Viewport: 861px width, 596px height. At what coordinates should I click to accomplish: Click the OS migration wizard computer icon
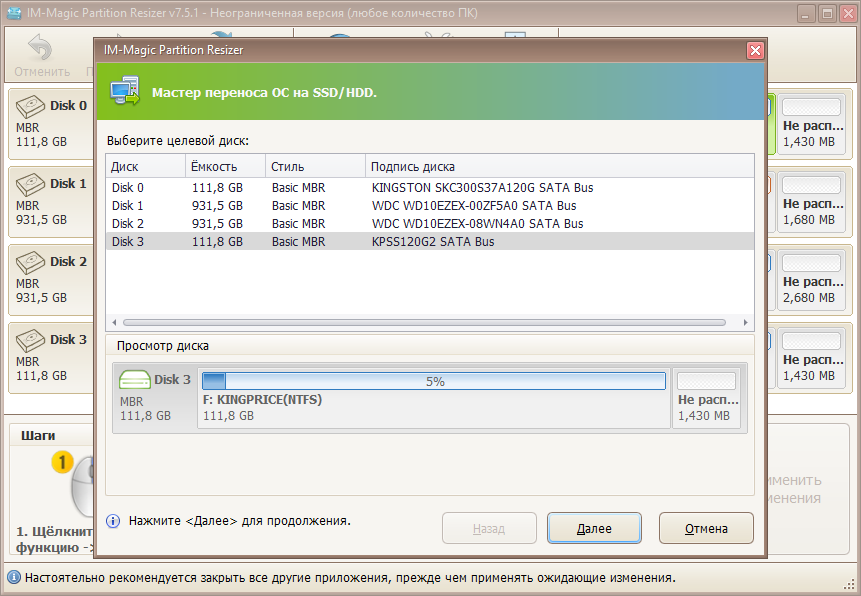125,91
